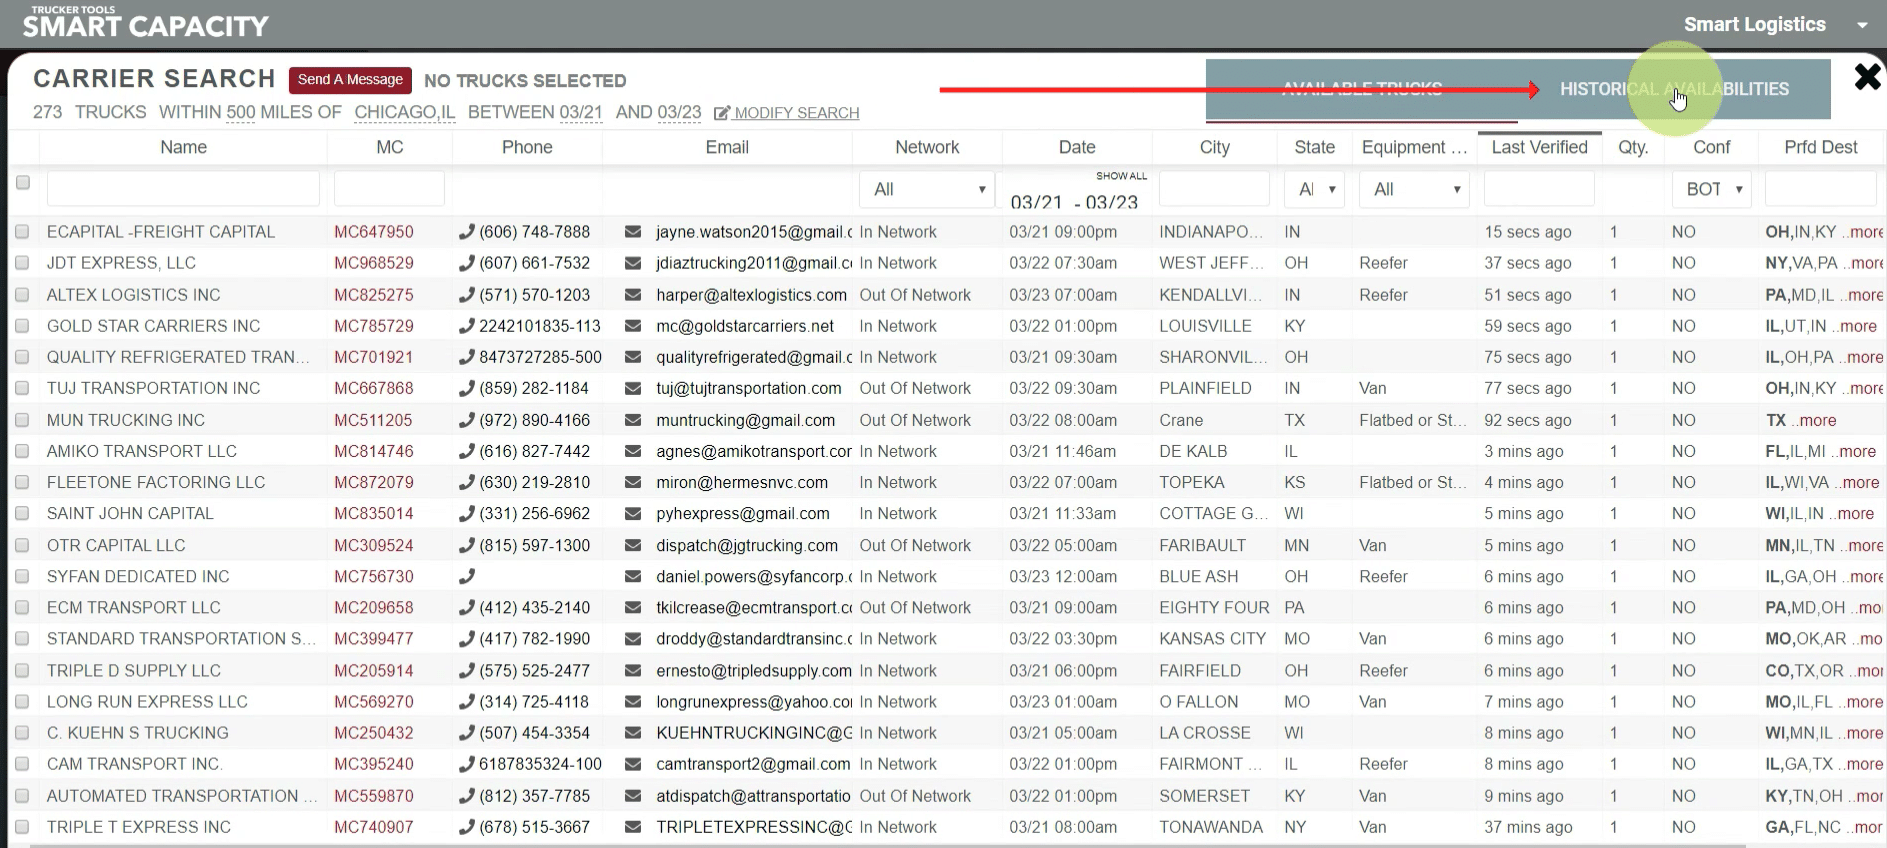The width and height of the screenshot is (1887, 848).
Task: Tick the FLEETONE FACTORING LLC checkbox
Action: point(22,482)
